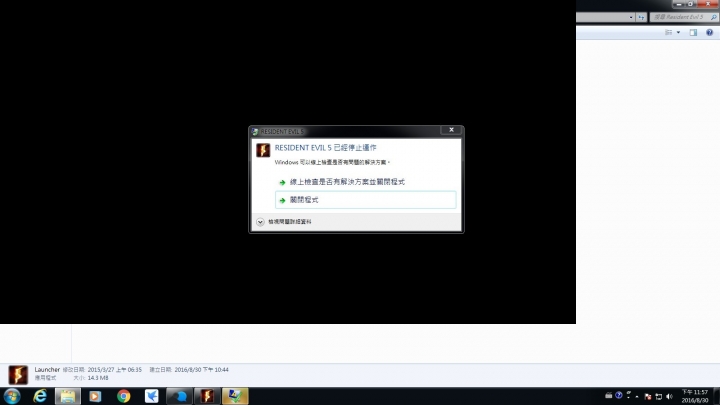Toggle the Explorer preview pane button

point(693,32)
